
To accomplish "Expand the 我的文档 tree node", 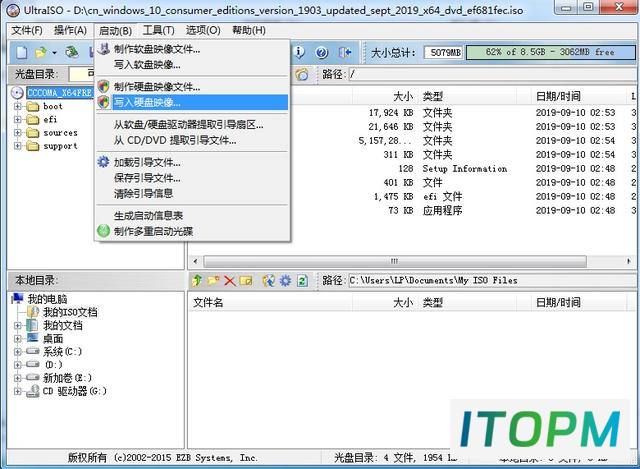I will point(17,325).
